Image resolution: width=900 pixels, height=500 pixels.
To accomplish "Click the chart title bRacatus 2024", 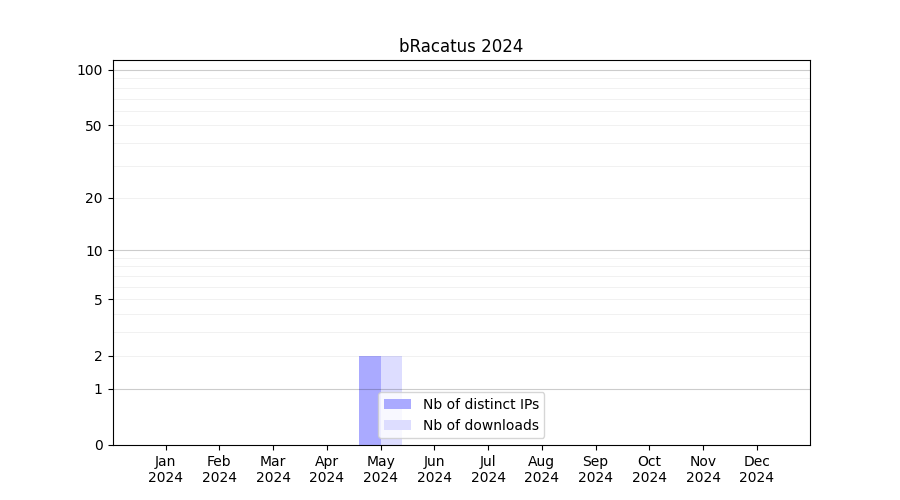I will click(461, 46).
